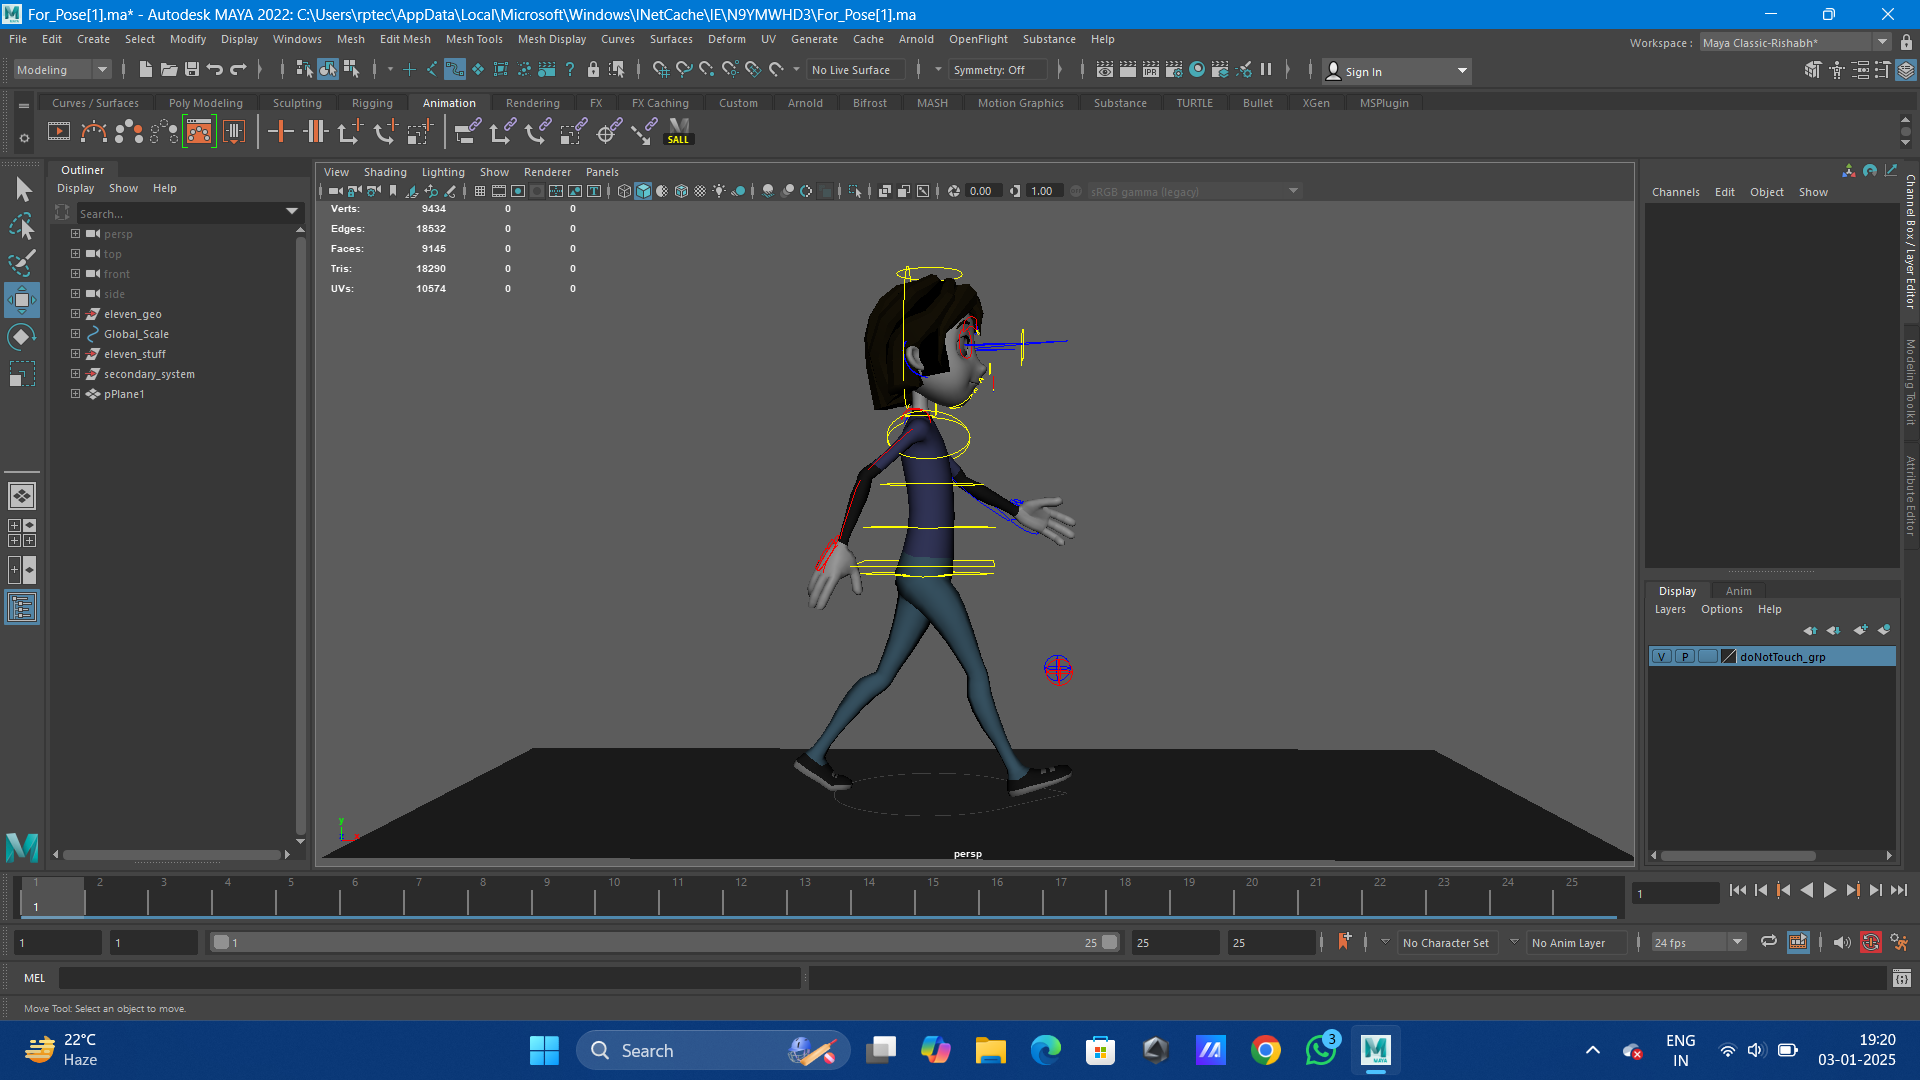Expand the Global_Scale node in Outliner
Screen dimensions: 1920x1080
click(x=75, y=334)
